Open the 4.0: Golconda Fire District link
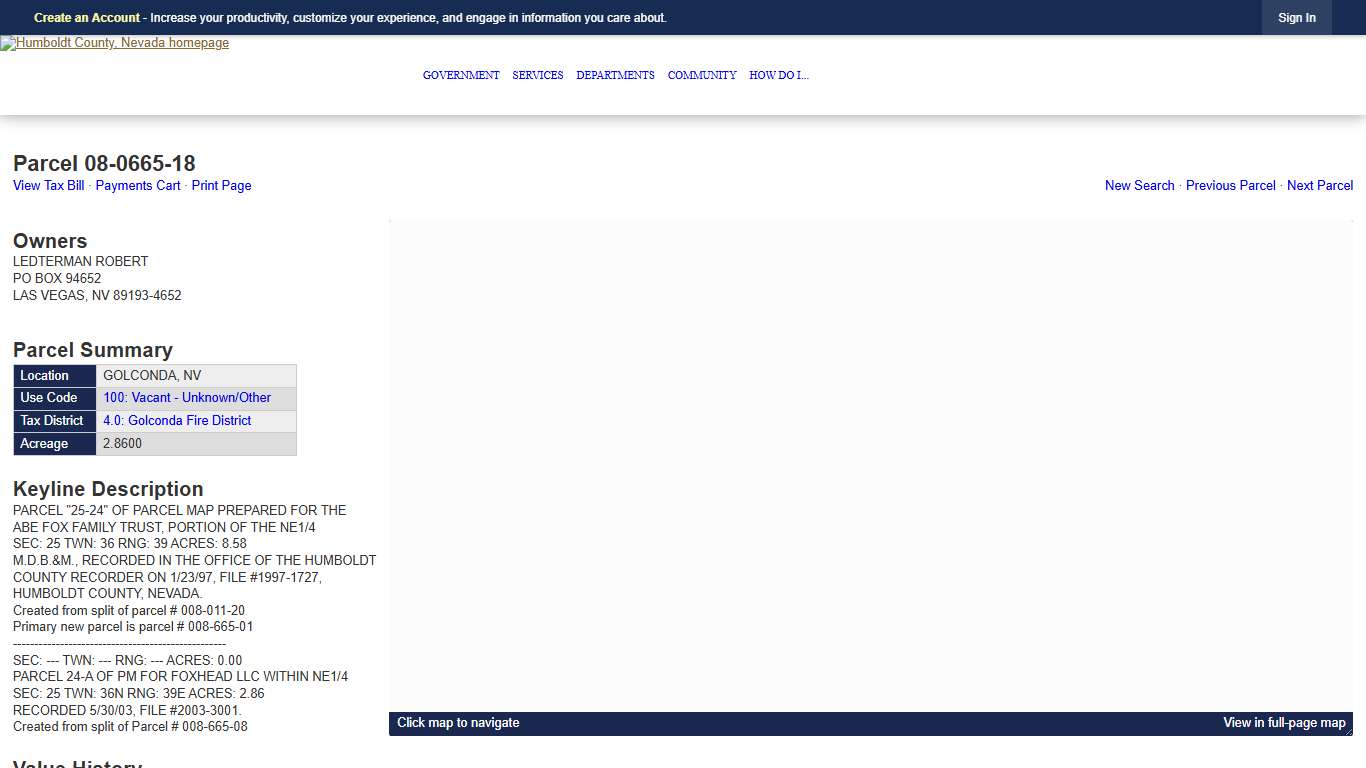Image resolution: width=1366 pixels, height=768 pixels. coord(177,421)
